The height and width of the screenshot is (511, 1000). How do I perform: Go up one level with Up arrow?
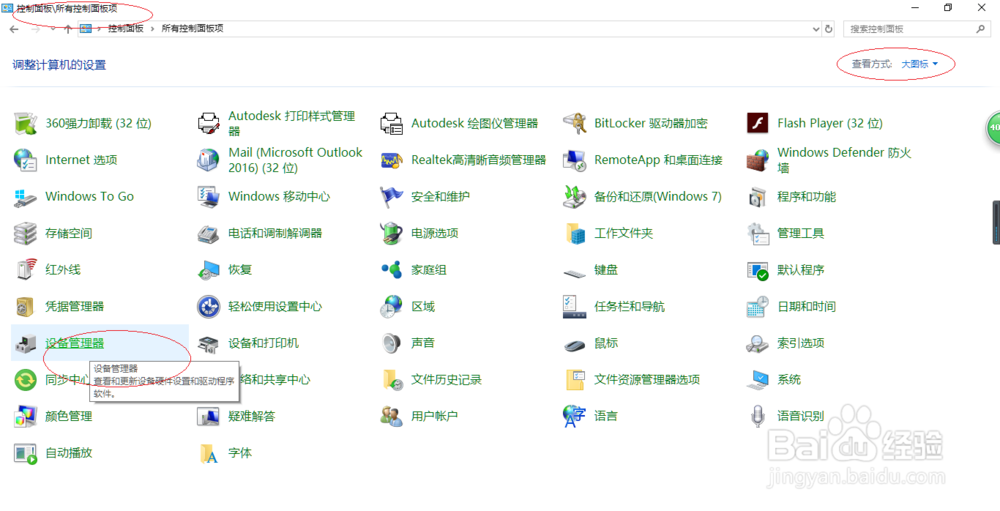(x=67, y=29)
